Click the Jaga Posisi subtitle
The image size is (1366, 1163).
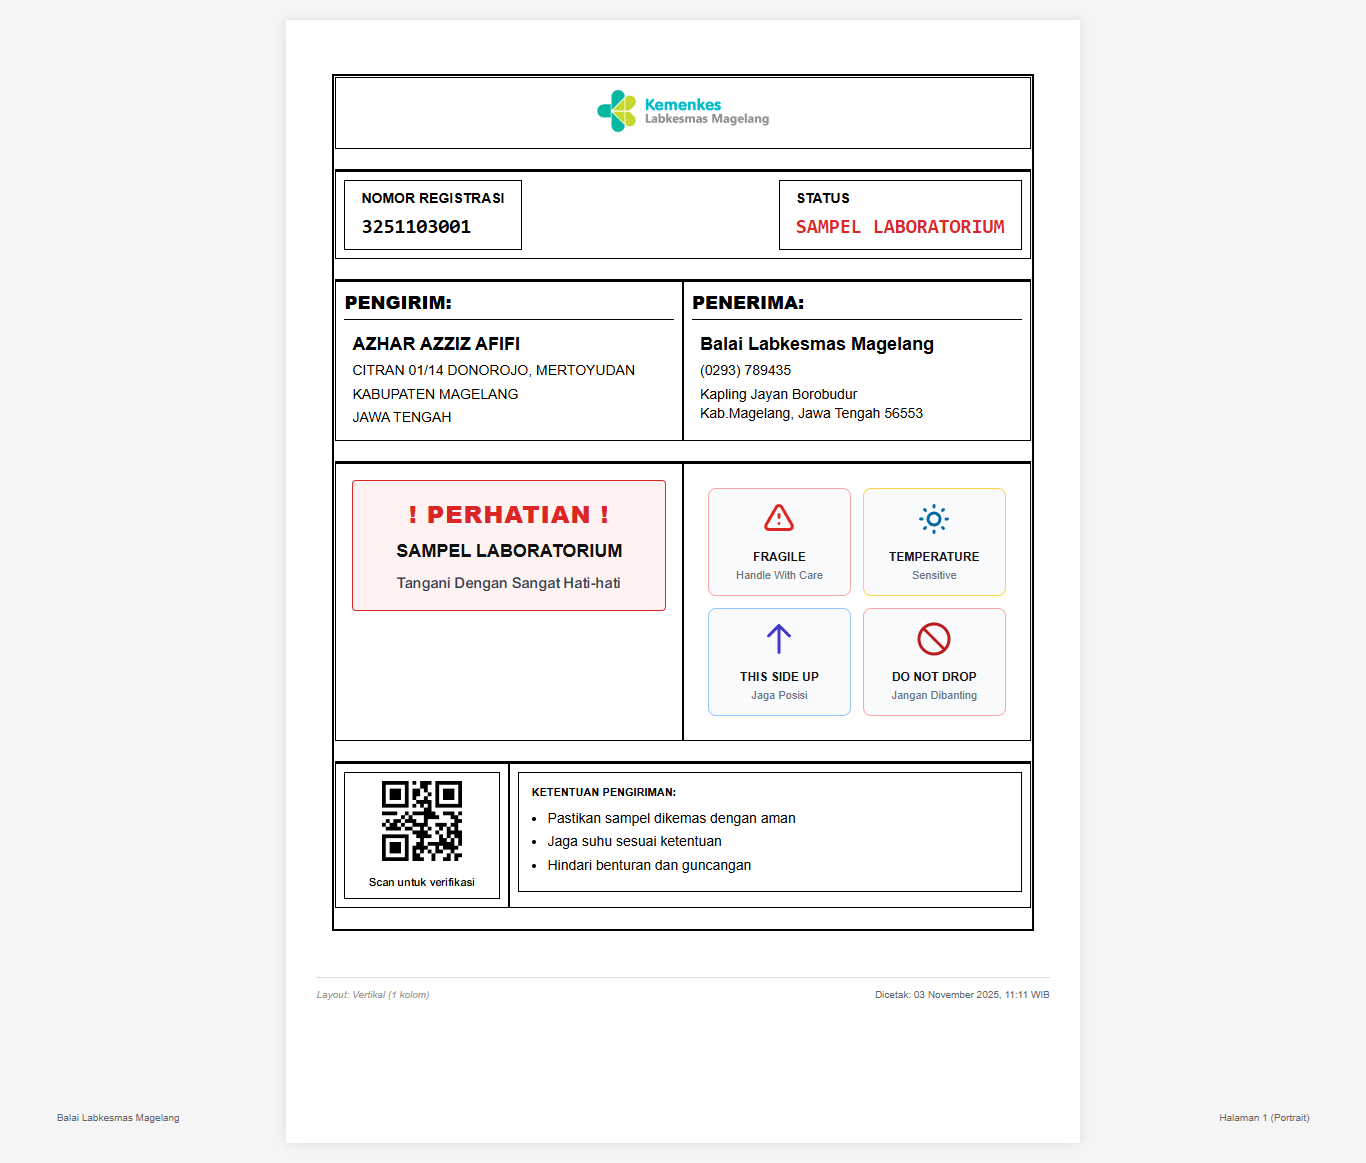[x=779, y=695]
